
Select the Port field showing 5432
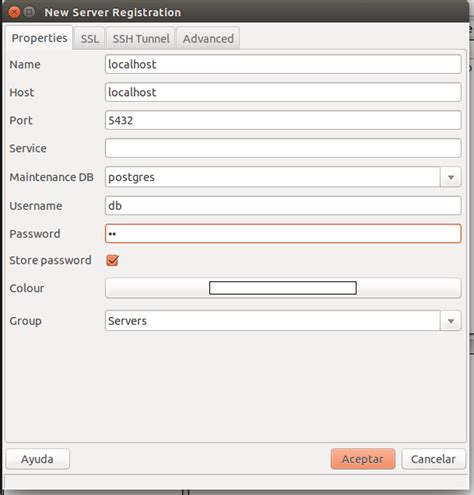(x=283, y=120)
